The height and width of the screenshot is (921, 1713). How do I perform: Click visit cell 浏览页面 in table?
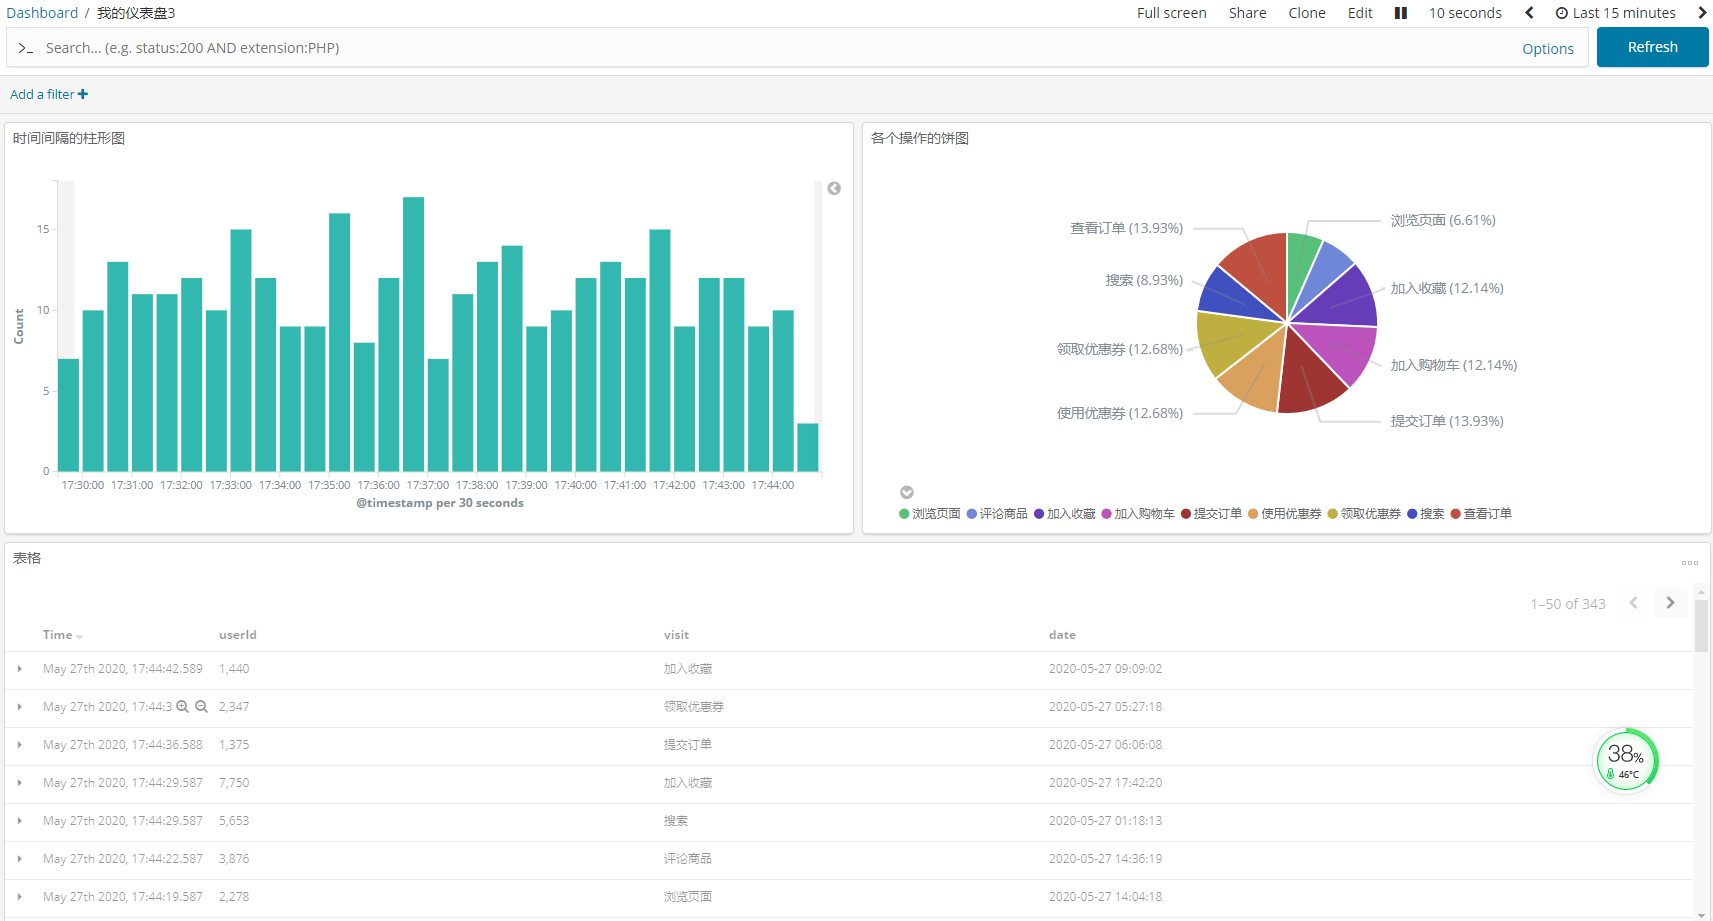[x=688, y=897]
